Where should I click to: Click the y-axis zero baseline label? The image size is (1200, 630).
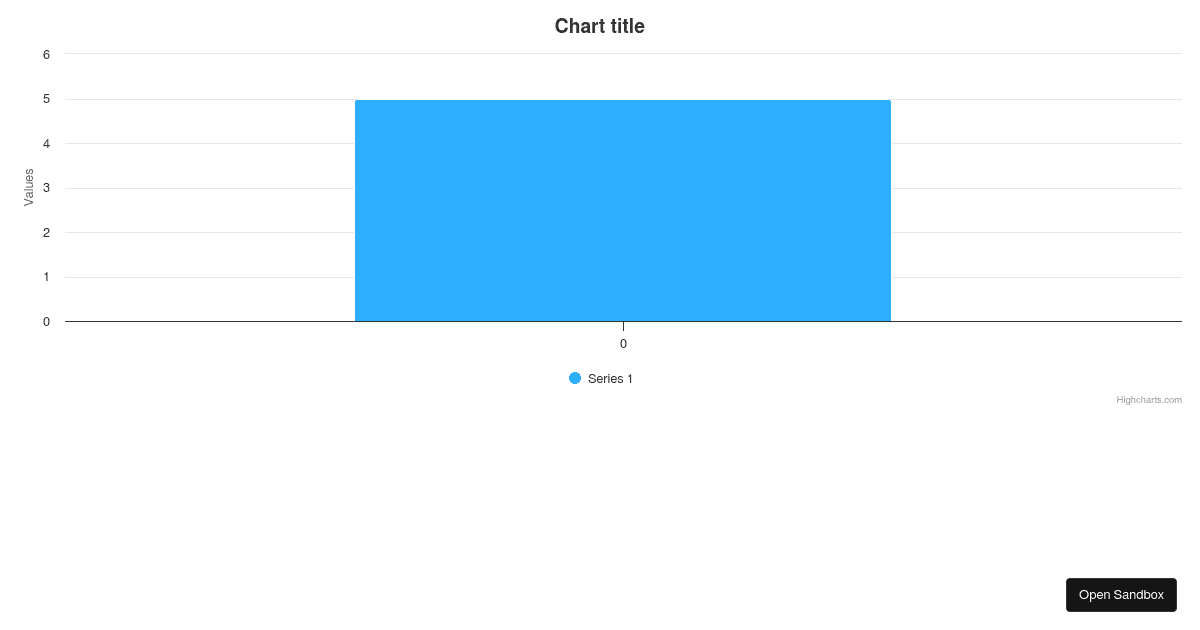coord(45,321)
